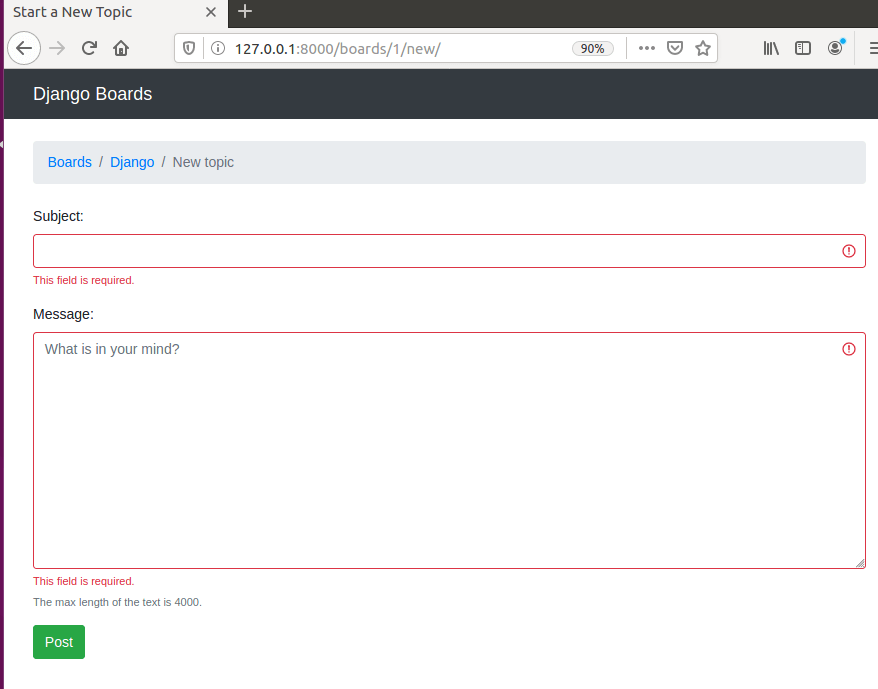Screen dimensions: 878x689
Task: Click required error below Subject field
Action: [83, 280]
